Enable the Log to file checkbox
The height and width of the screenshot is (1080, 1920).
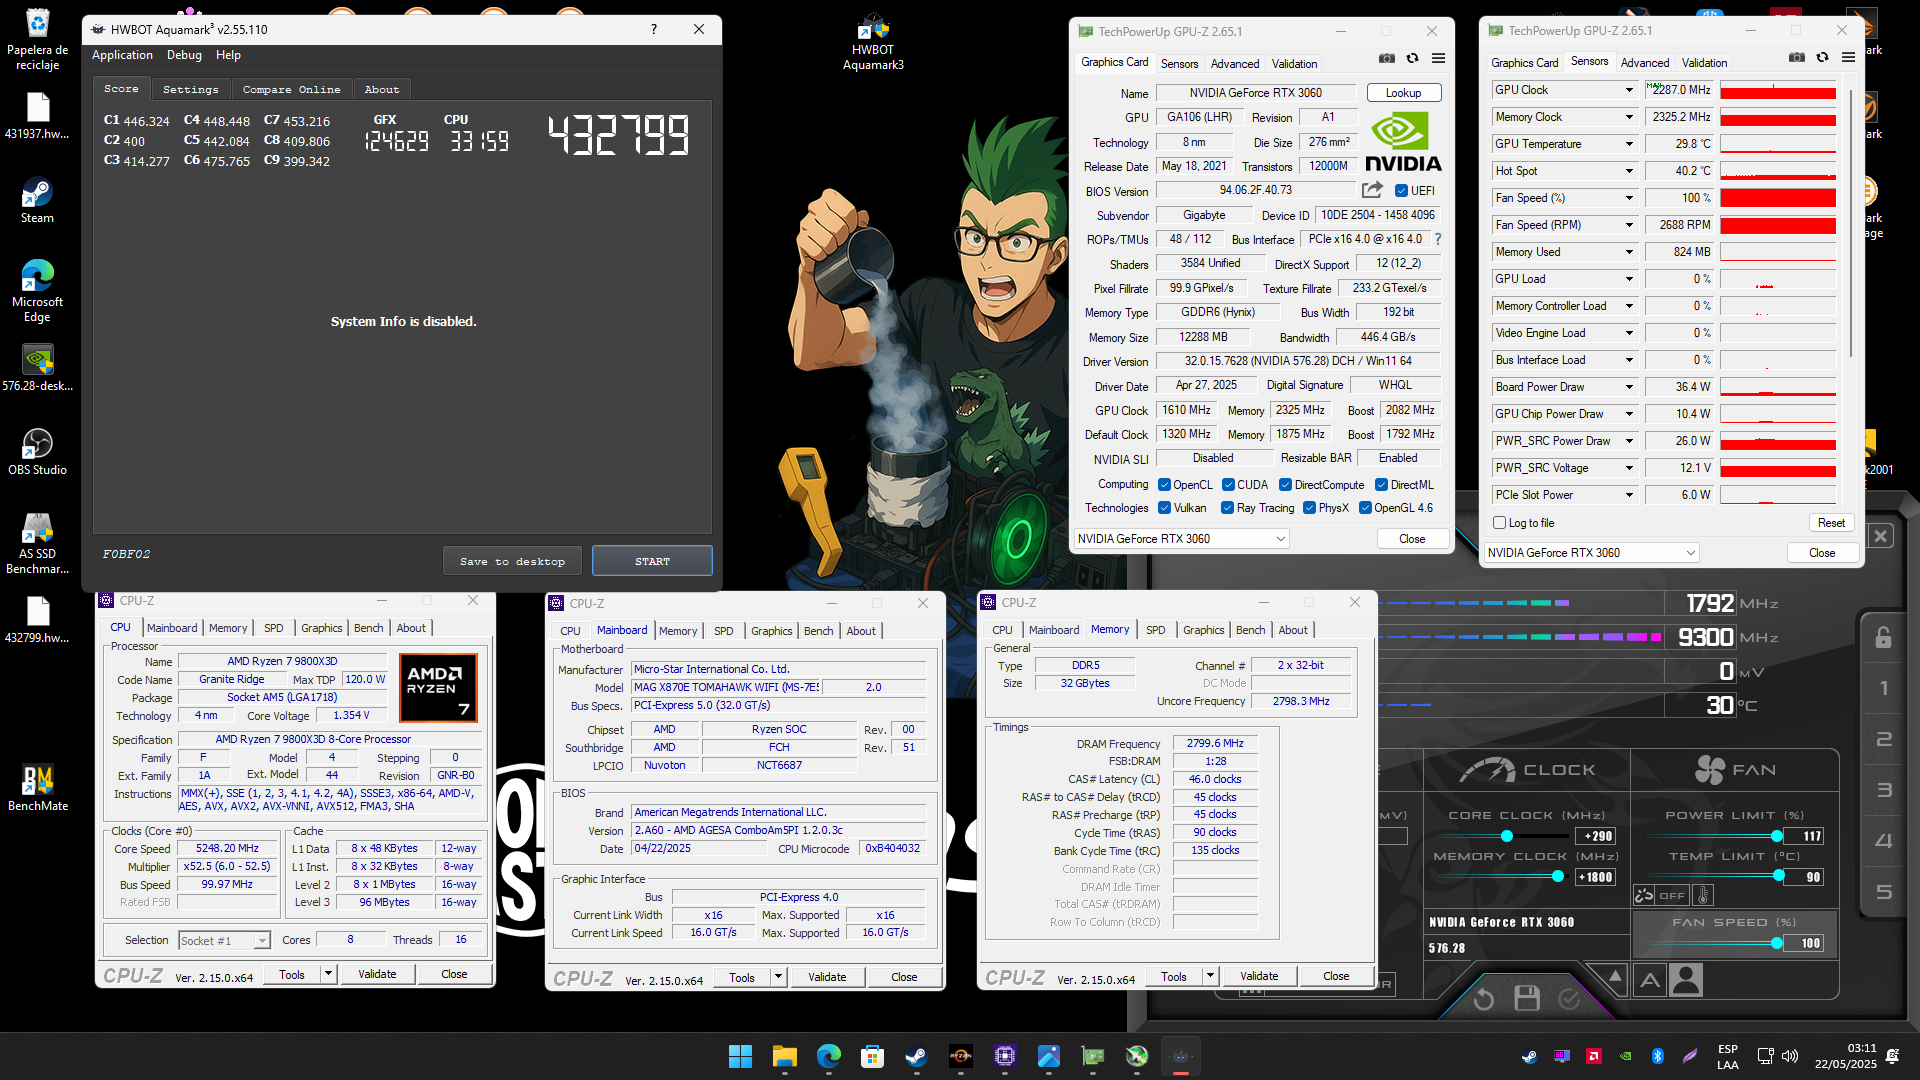click(1499, 523)
